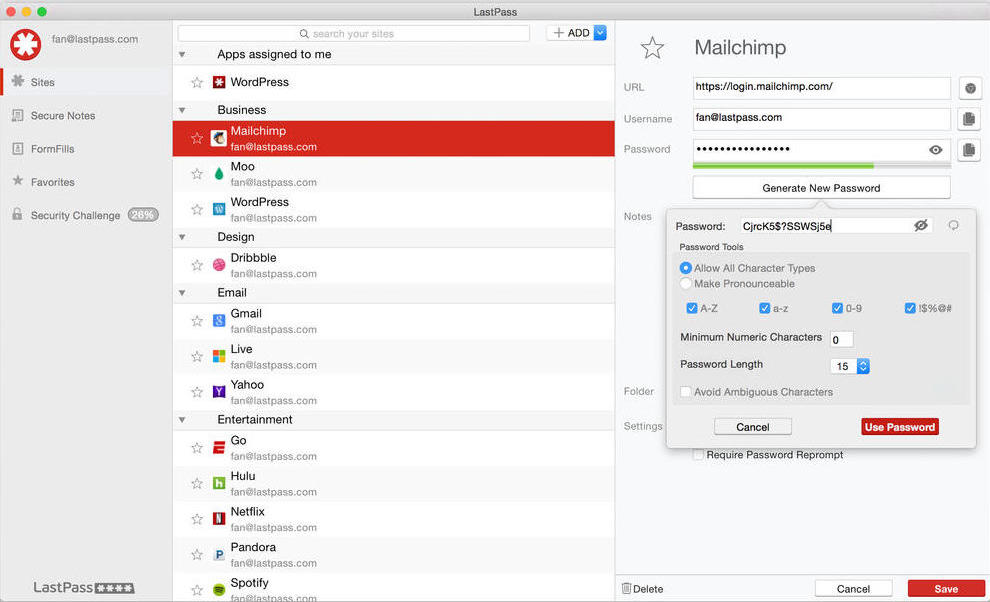Click the Netflix site icon
Viewport: 990px width, 602px height.
pos(219,519)
